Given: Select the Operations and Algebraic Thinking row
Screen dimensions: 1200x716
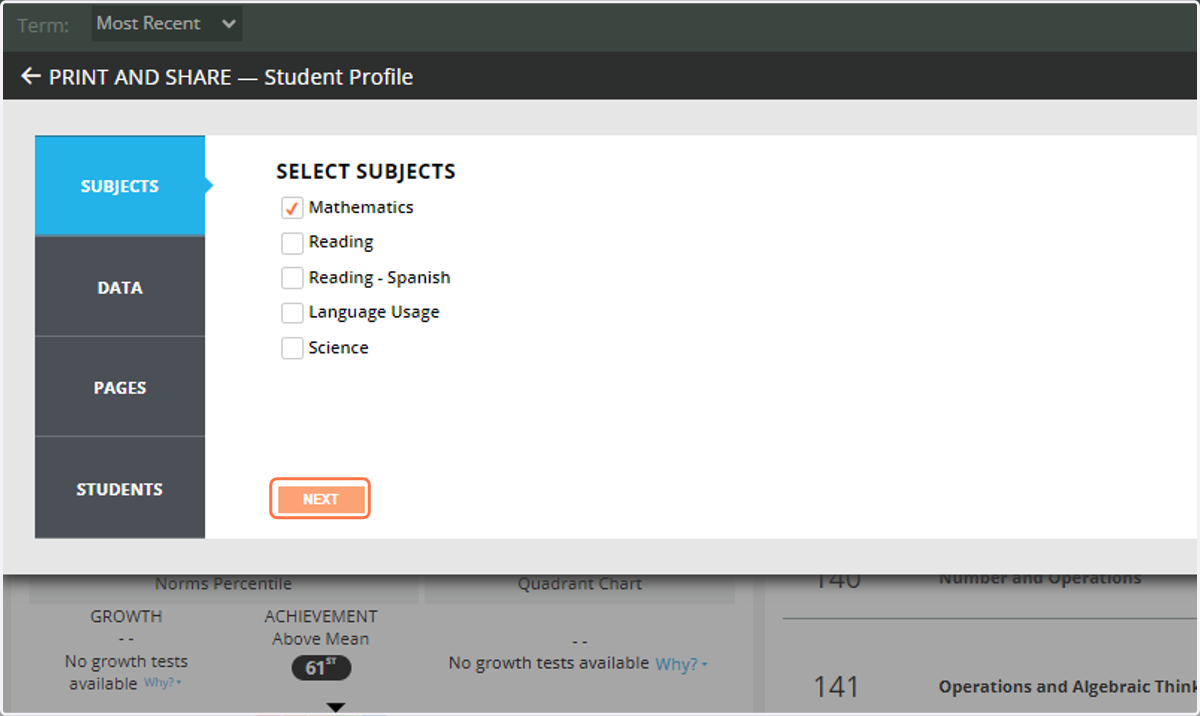Looking at the screenshot, I should 990,686.
